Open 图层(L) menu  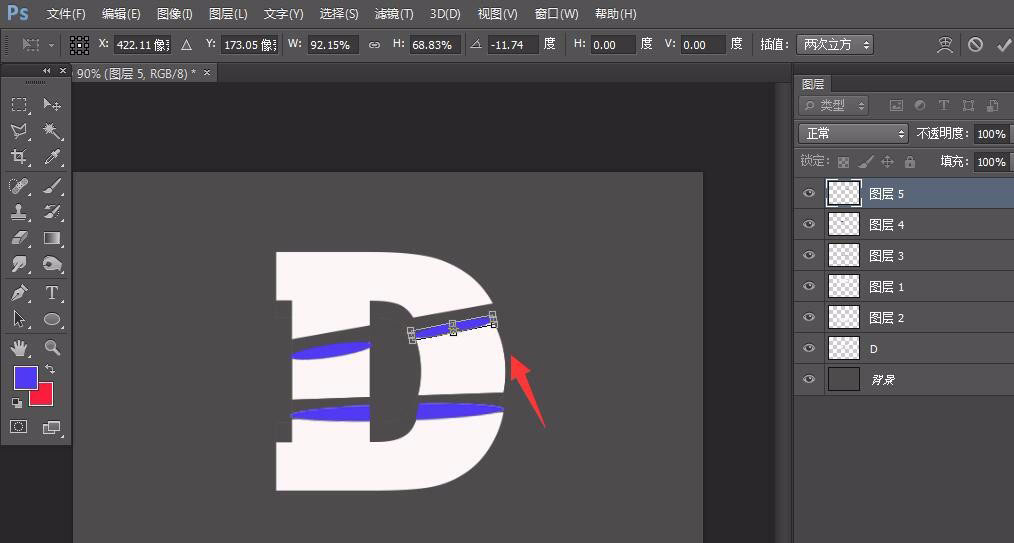tap(228, 14)
